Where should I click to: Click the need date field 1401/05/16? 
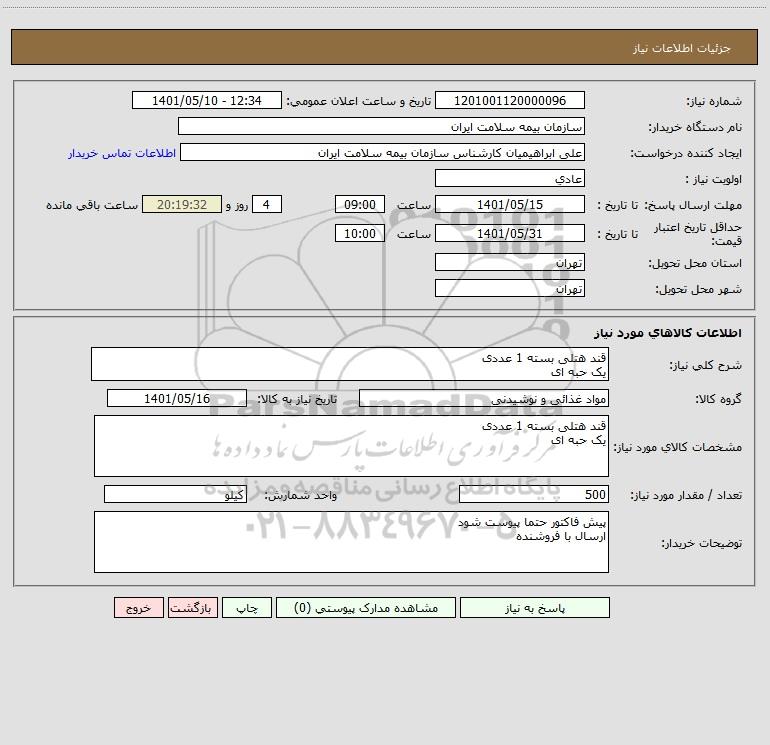click(x=177, y=398)
